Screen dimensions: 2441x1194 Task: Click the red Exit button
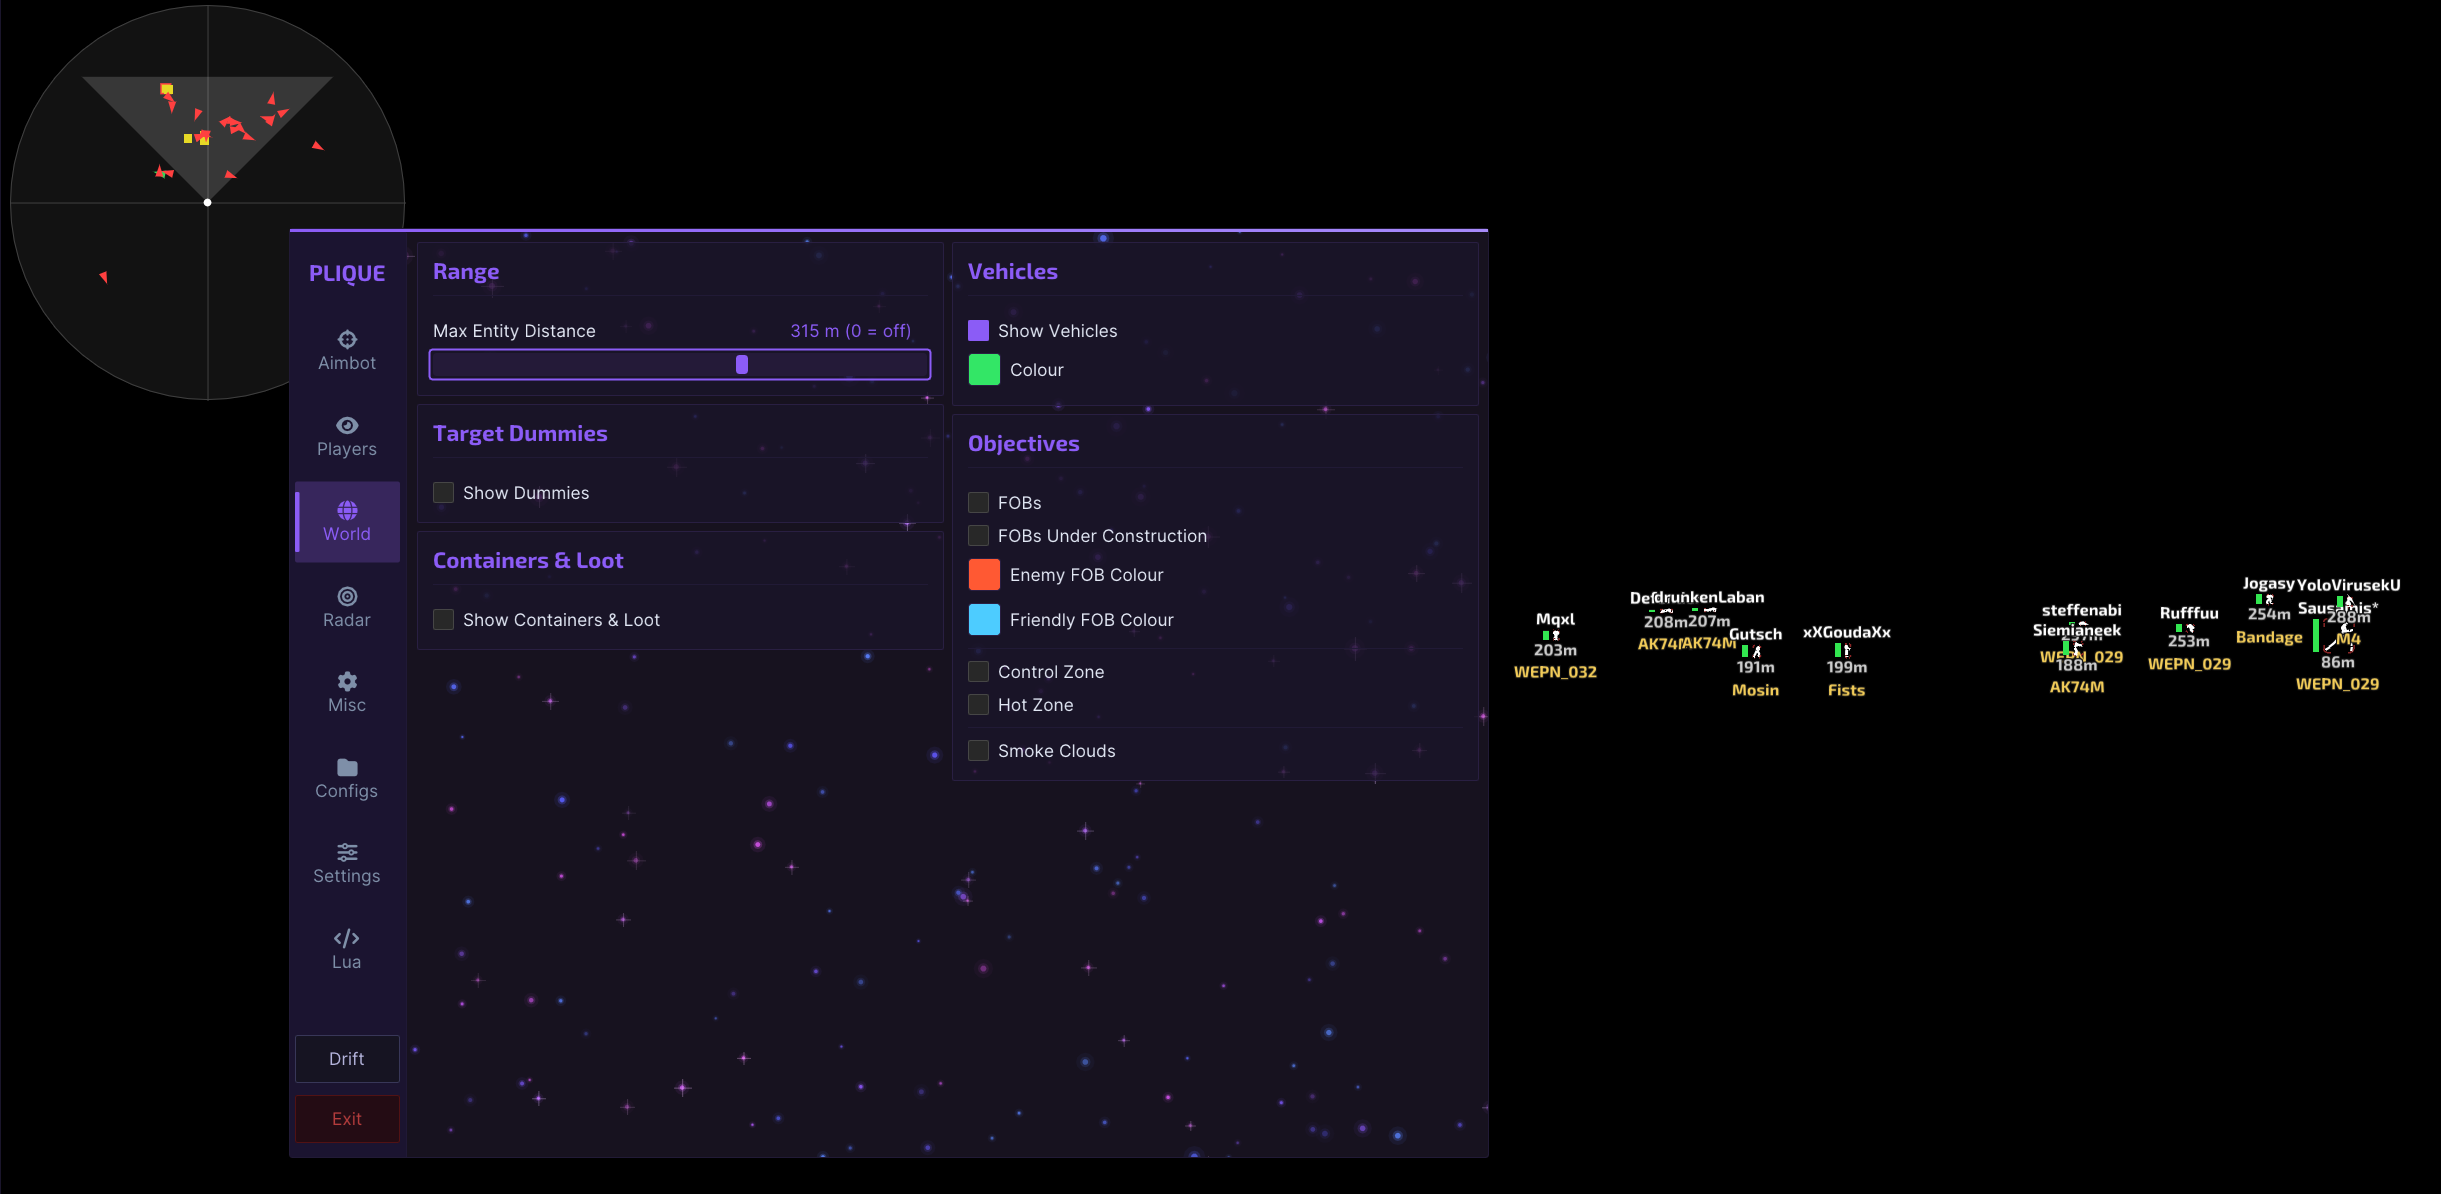click(347, 1119)
